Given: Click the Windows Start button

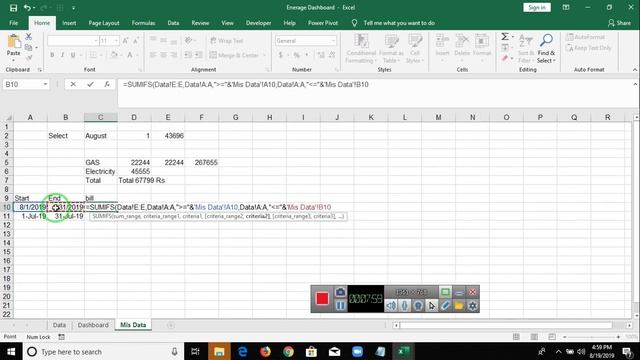Looking at the screenshot, I should click(x=11, y=351).
